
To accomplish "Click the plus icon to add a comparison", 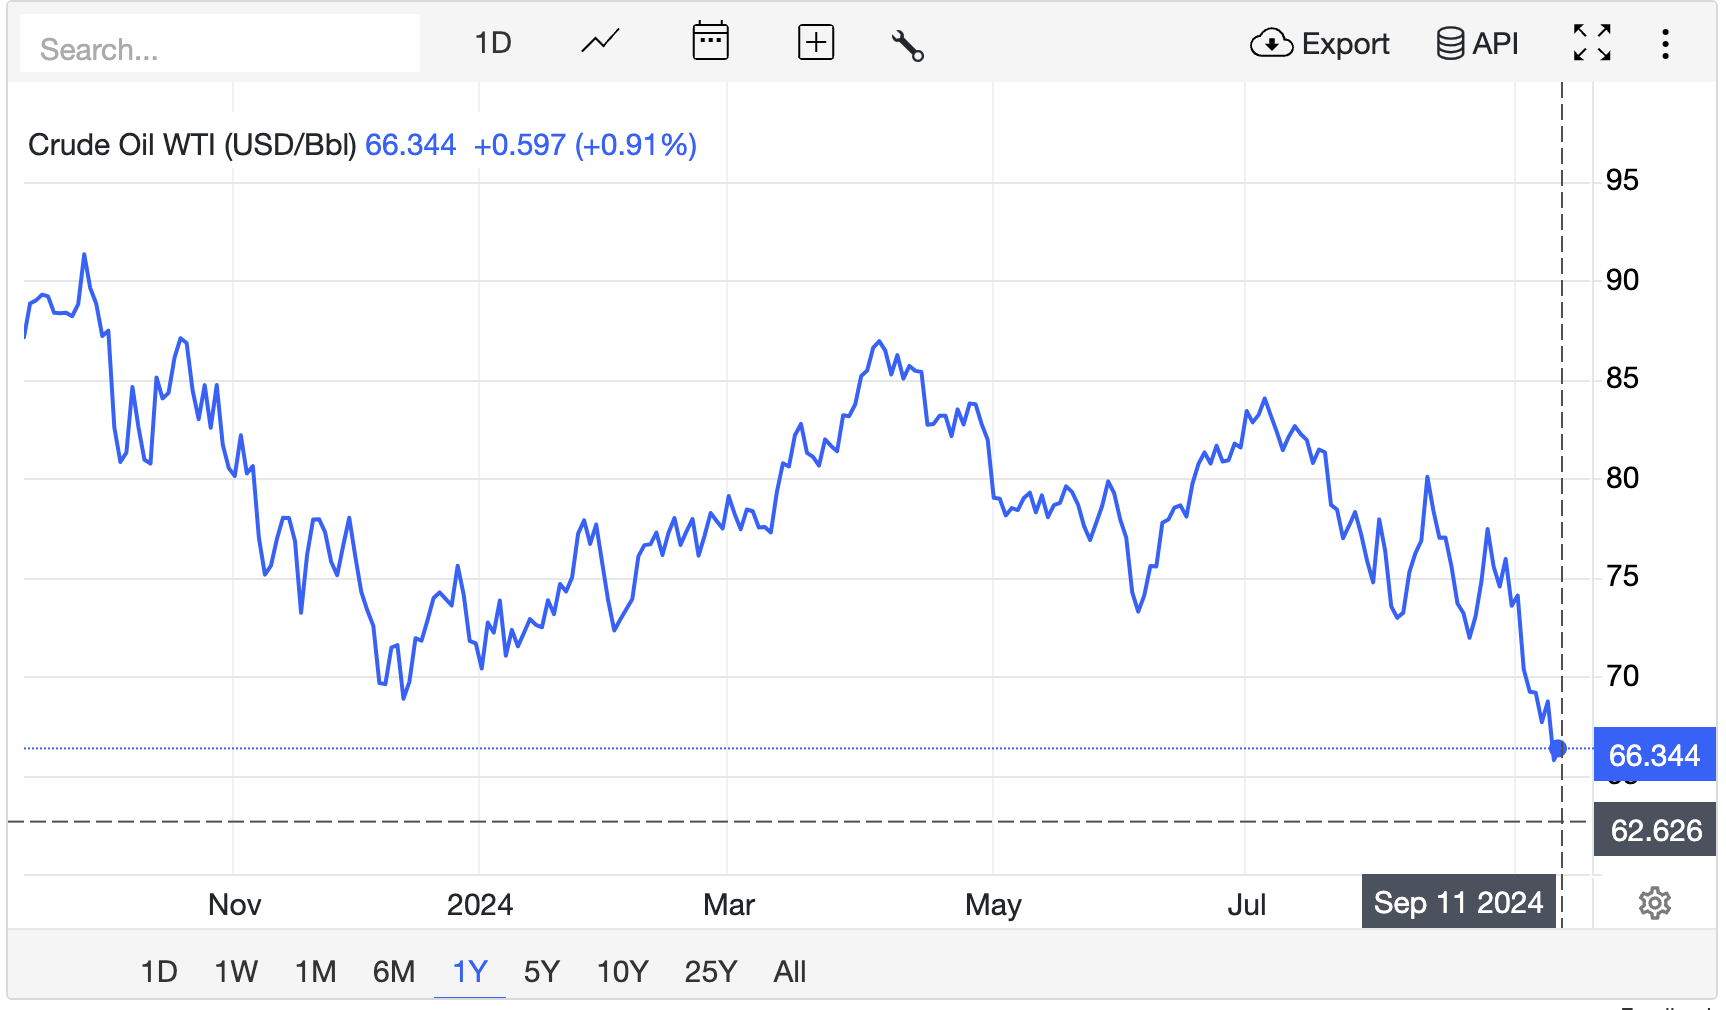I will 816,43.
